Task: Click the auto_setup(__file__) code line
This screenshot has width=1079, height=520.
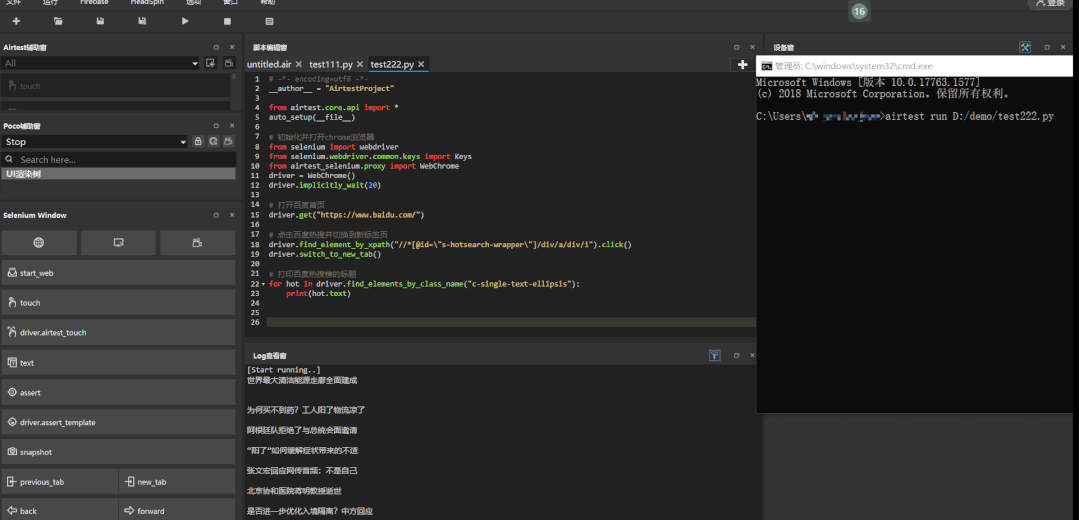Action: click(312, 118)
